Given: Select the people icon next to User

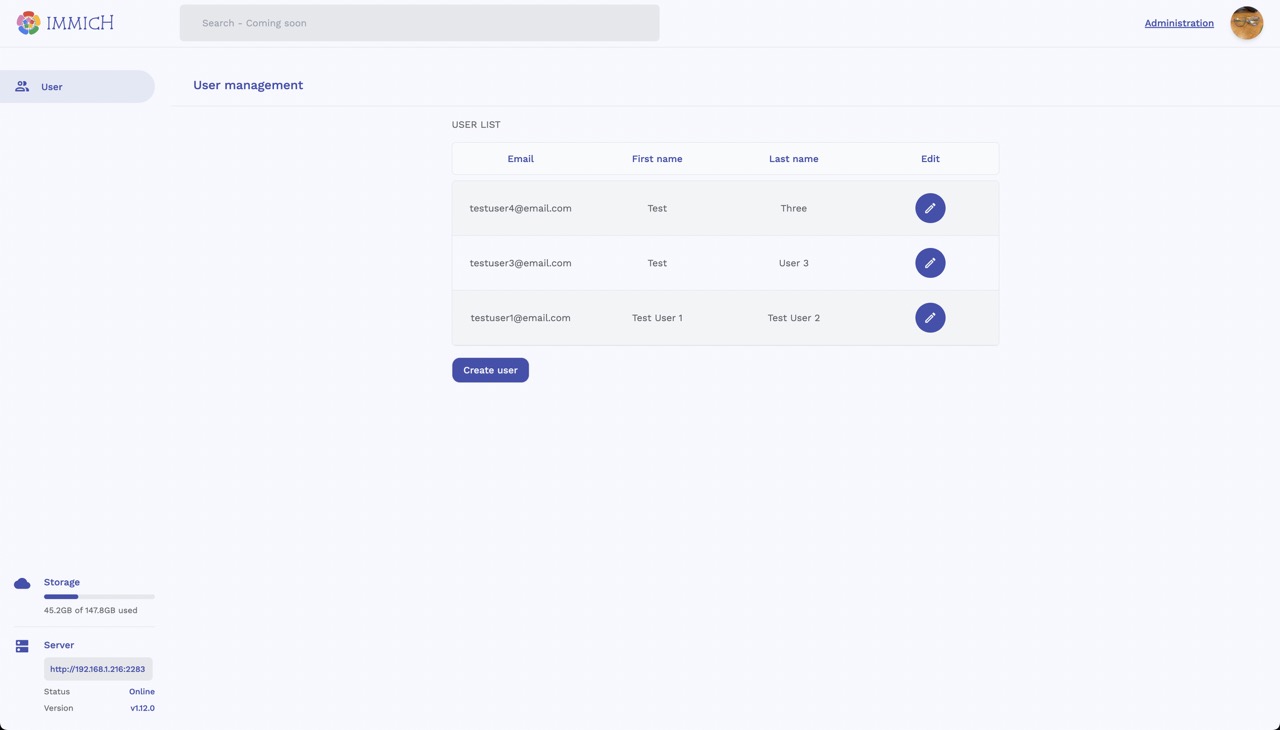Looking at the screenshot, I should (x=22, y=86).
